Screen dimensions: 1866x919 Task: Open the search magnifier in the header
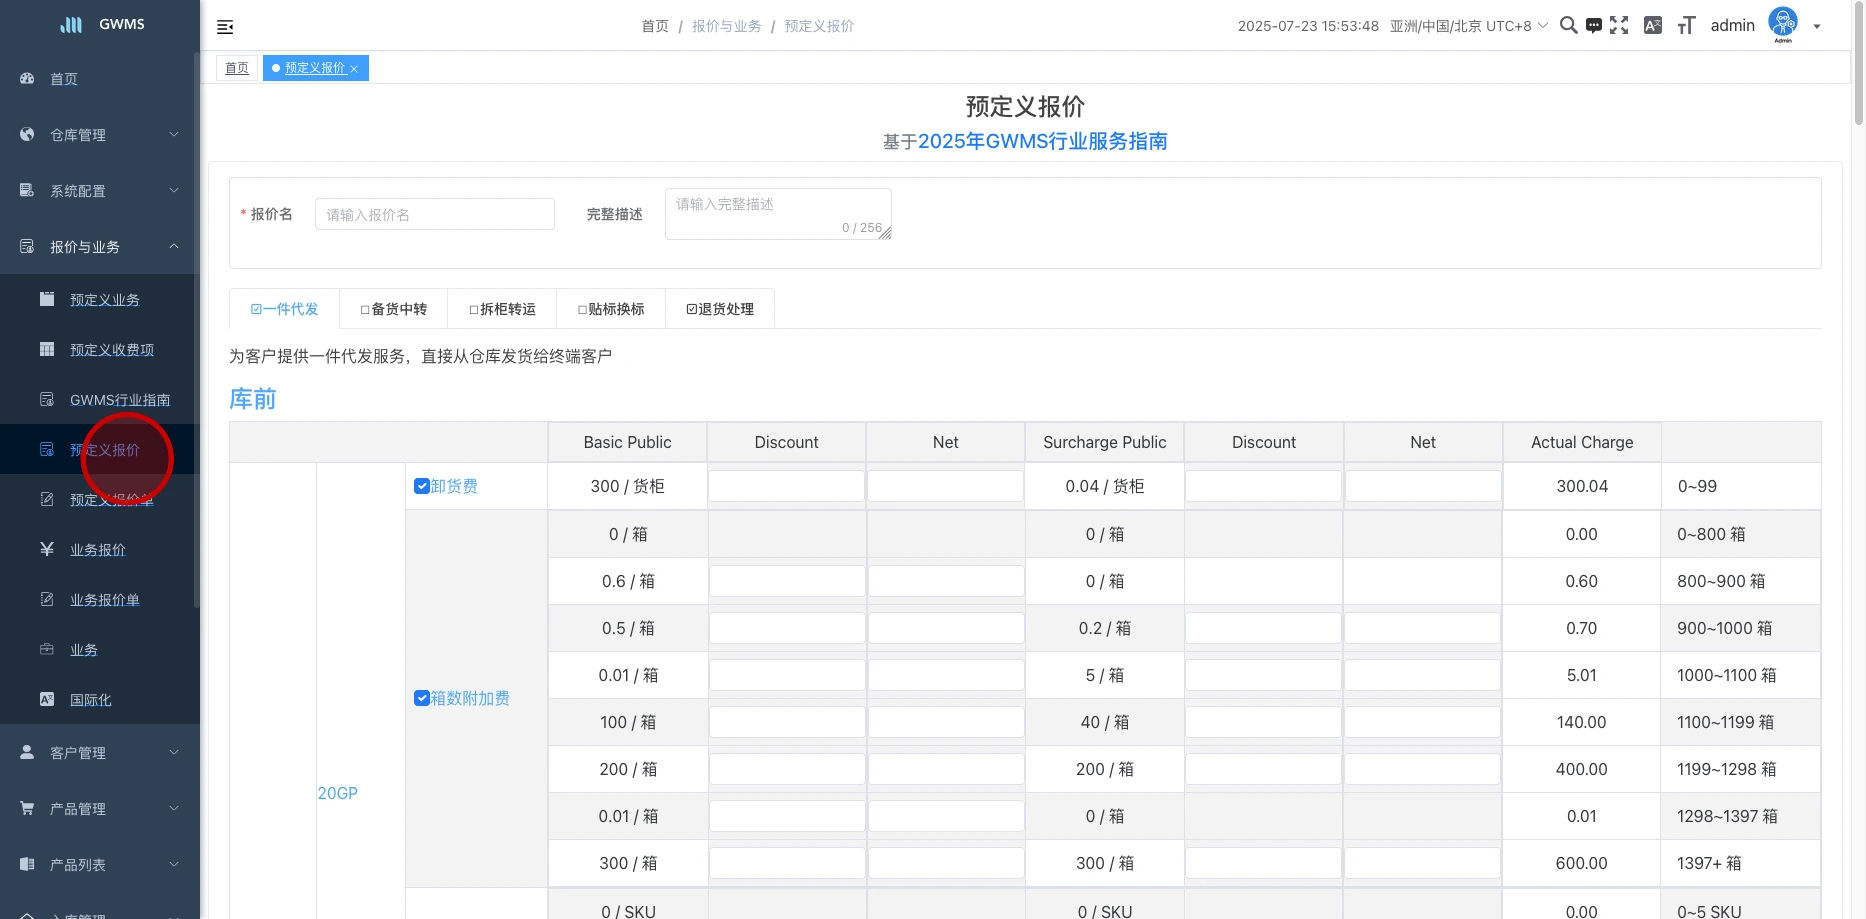tap(1568, 26)
